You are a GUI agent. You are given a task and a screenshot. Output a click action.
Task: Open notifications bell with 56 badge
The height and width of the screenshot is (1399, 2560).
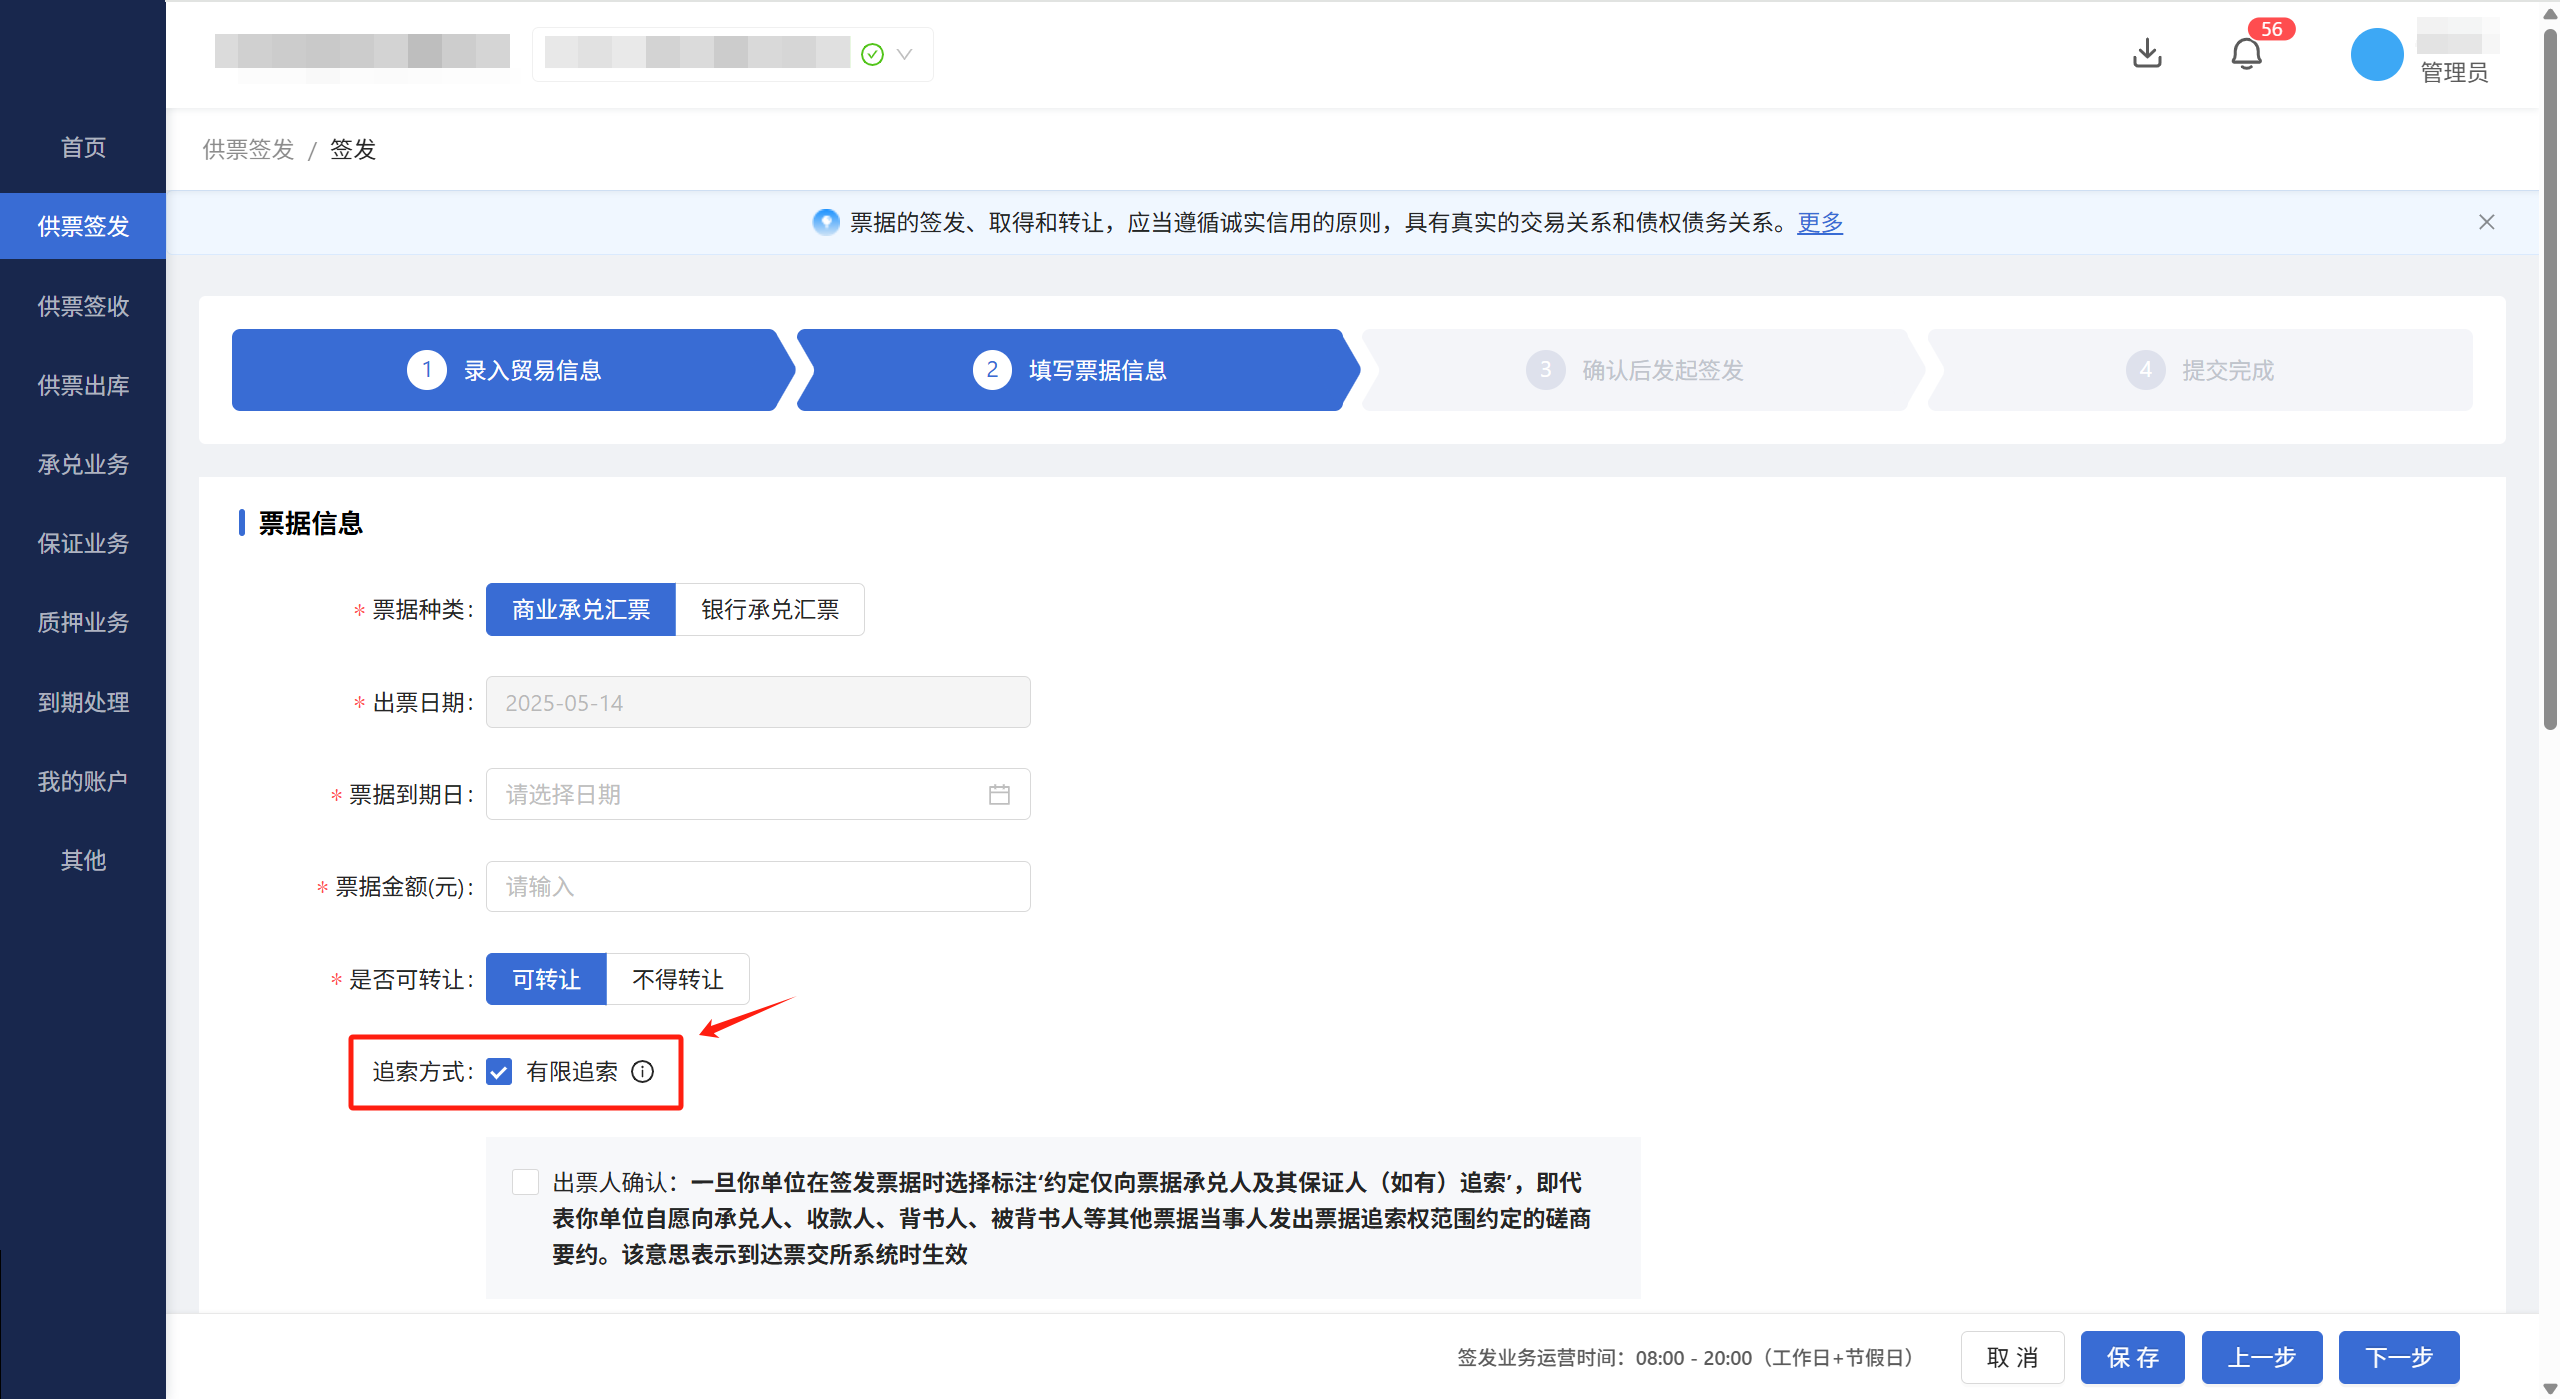[2246, 53]
